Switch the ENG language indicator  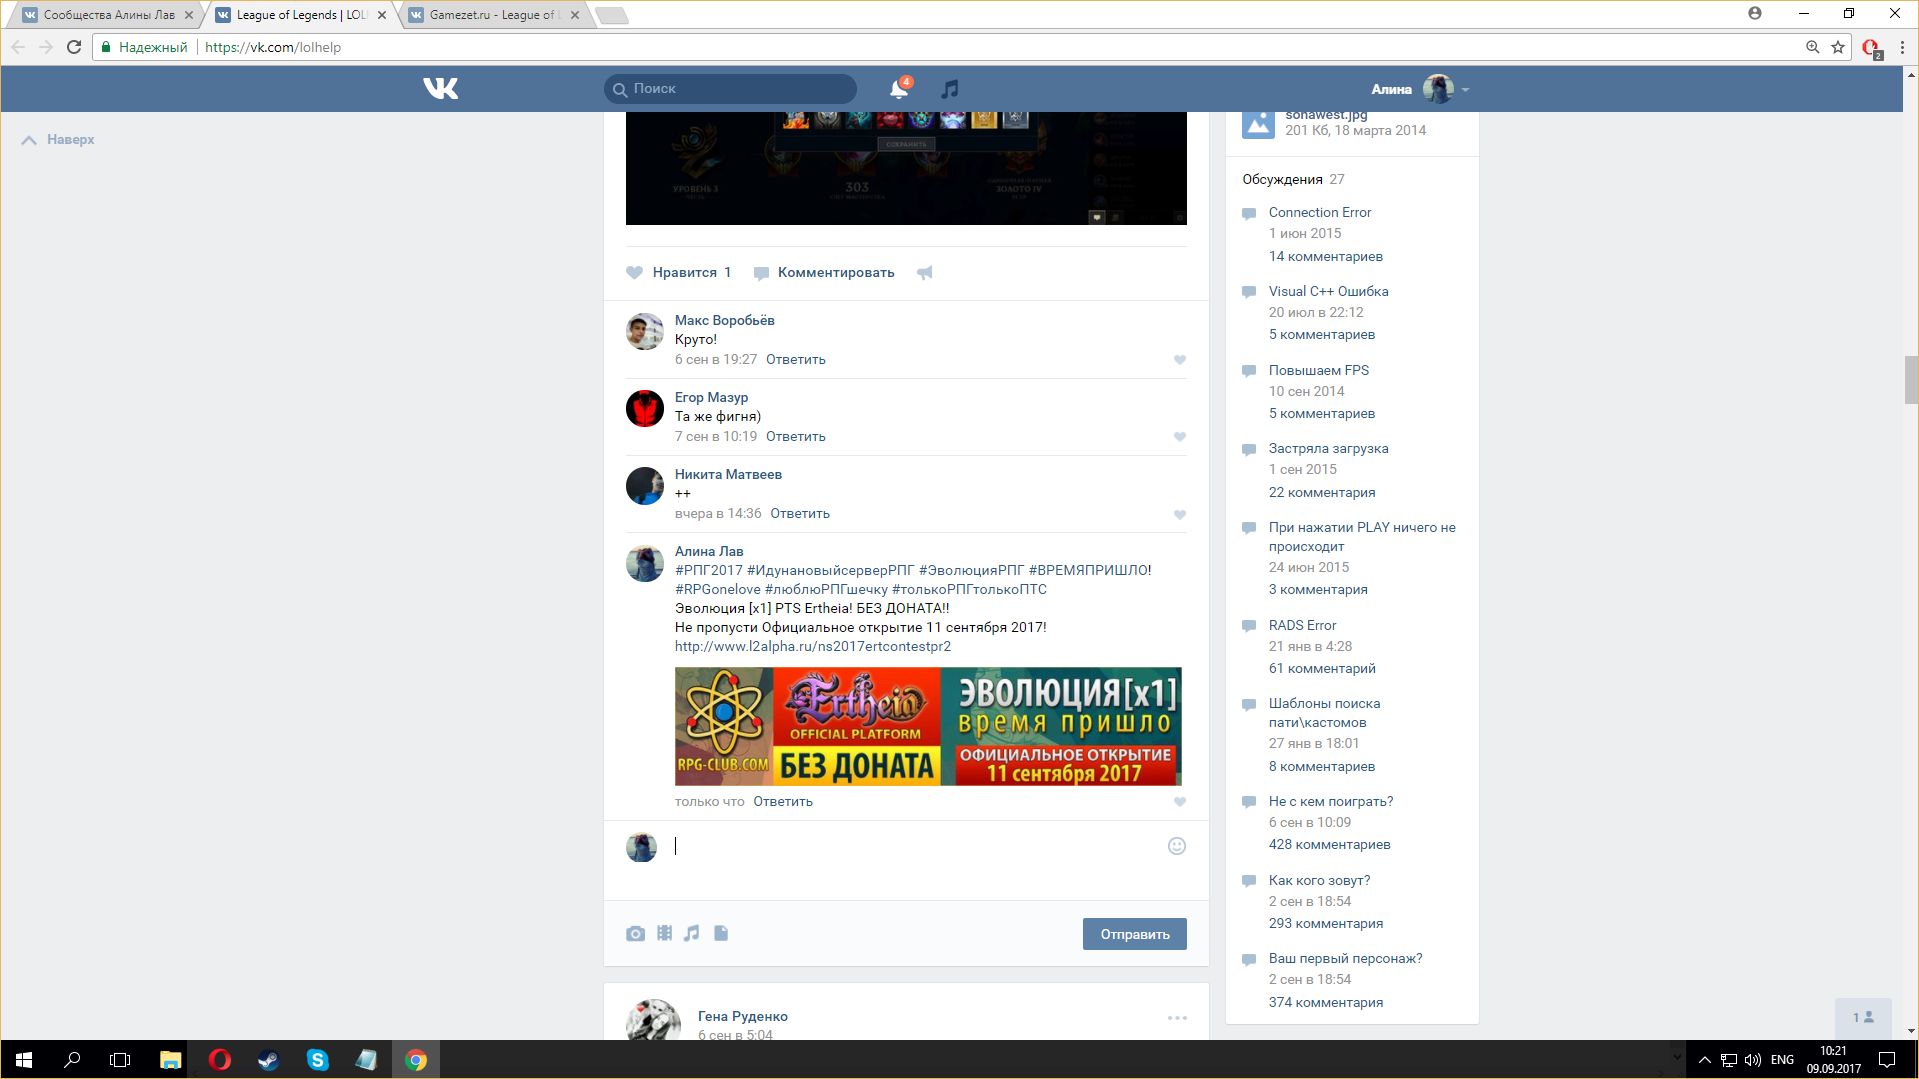click(x=1782, y=1060)
